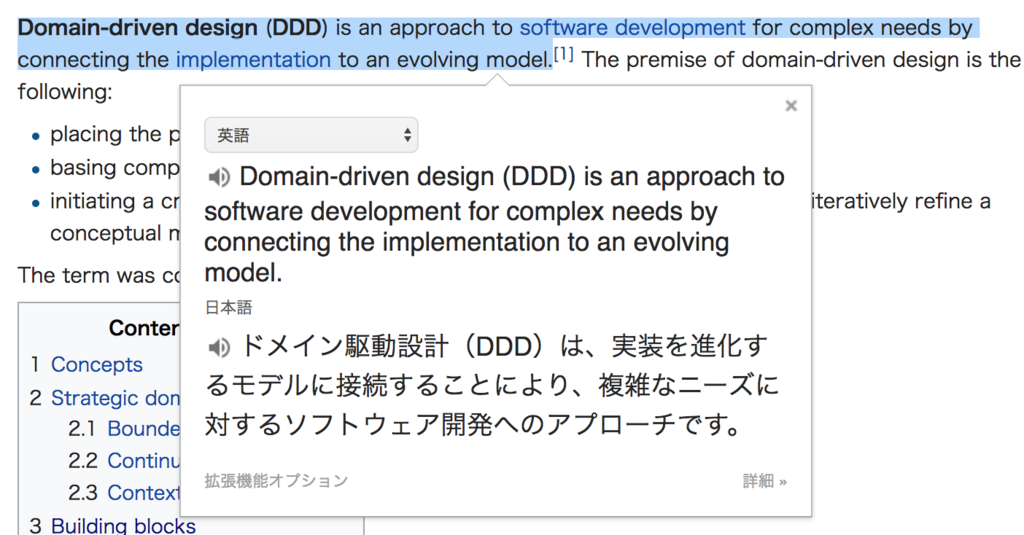Follow the software development link

click(632, 27)
